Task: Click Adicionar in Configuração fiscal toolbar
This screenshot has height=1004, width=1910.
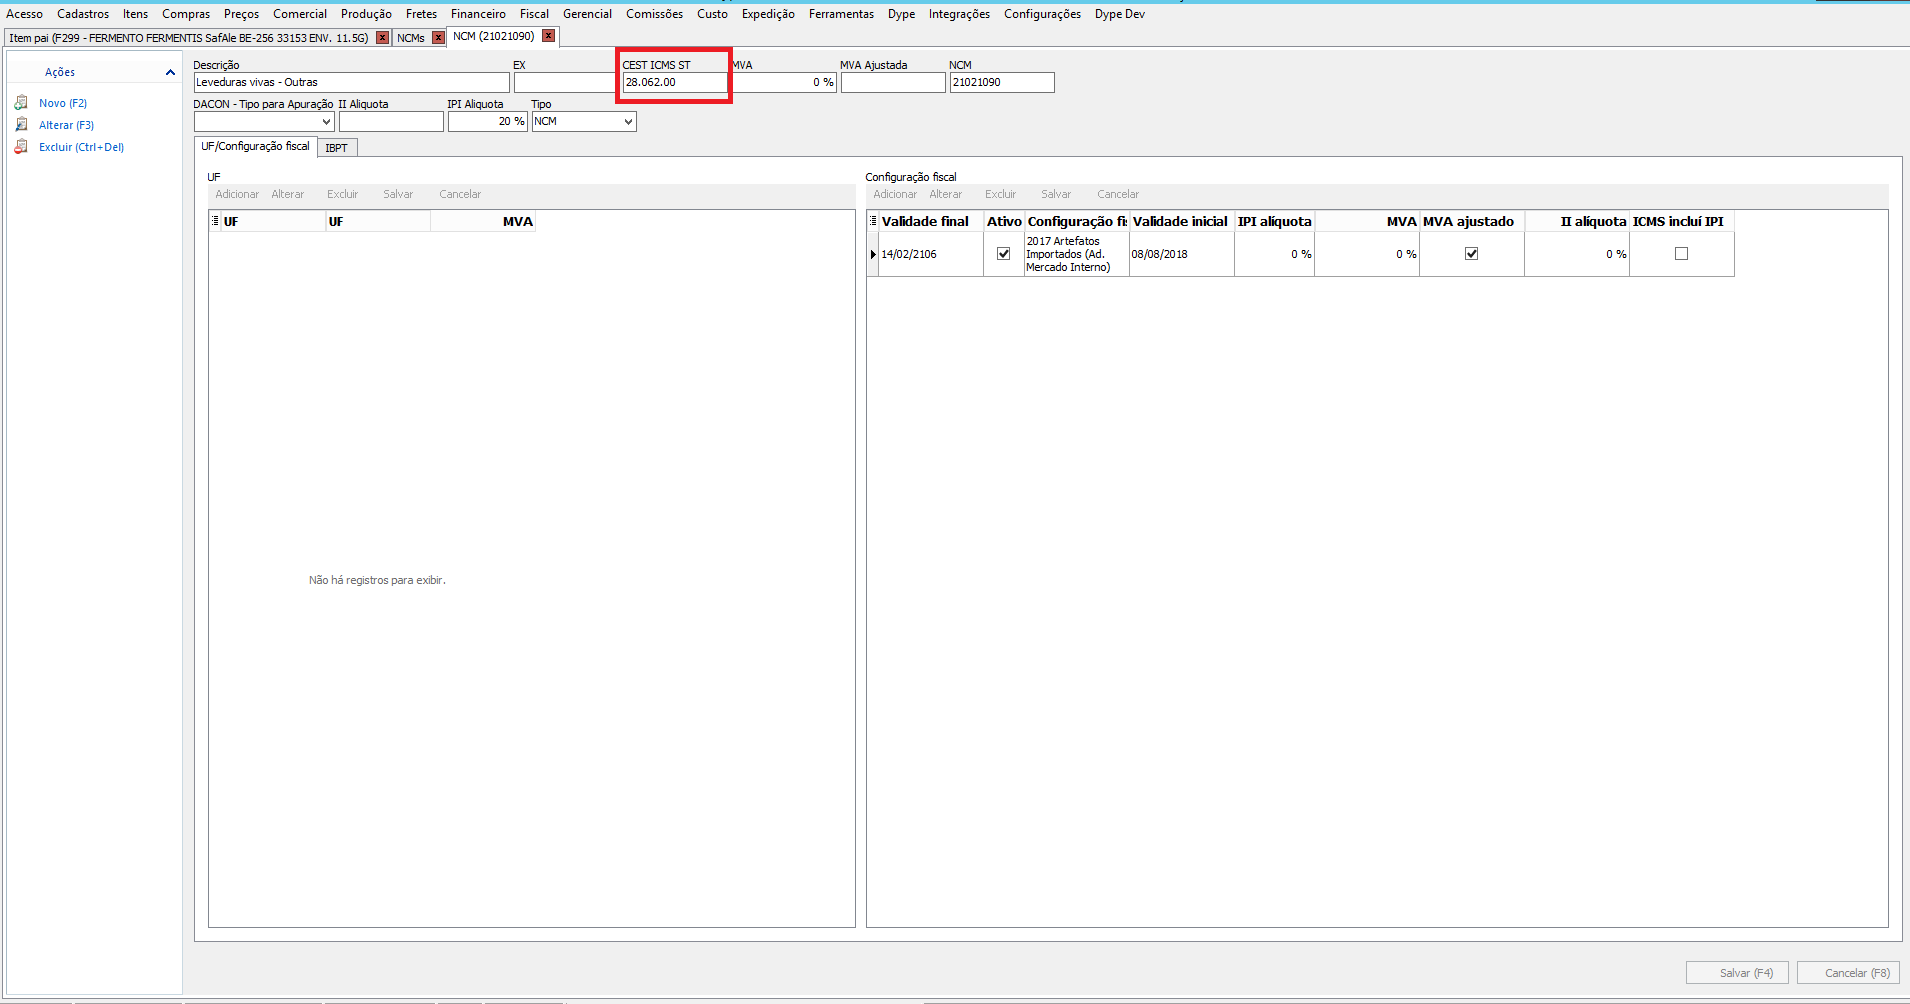Action: 895,194
